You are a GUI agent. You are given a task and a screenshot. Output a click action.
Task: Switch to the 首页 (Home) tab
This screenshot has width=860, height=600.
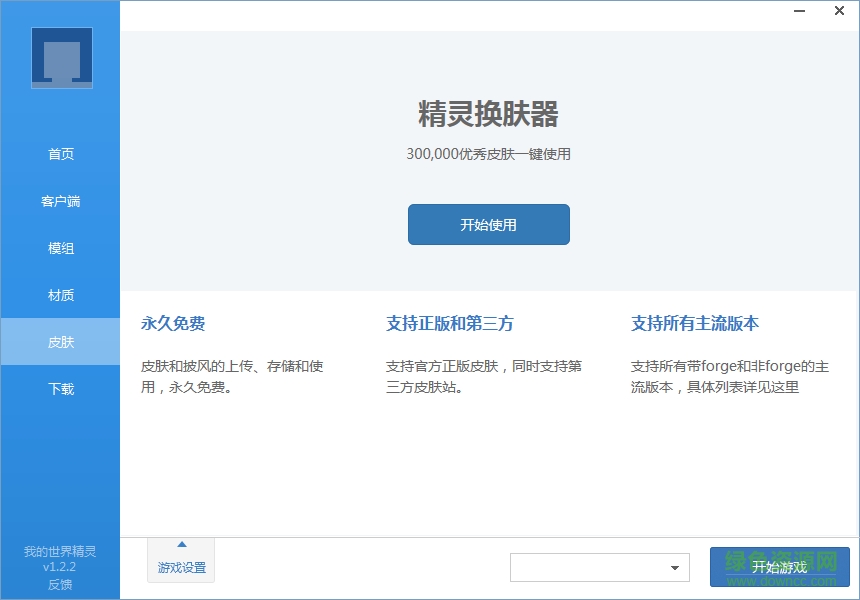pyautogui.click(x=60, y=154)
